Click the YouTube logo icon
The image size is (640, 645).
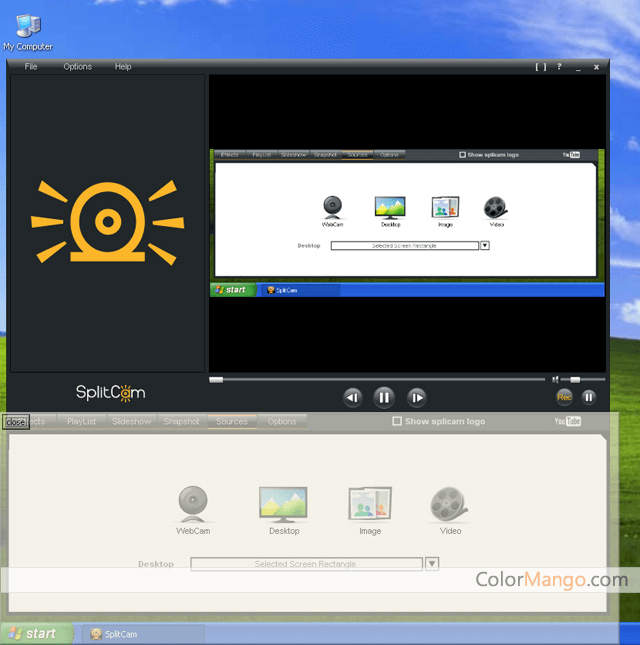point(567,422)
